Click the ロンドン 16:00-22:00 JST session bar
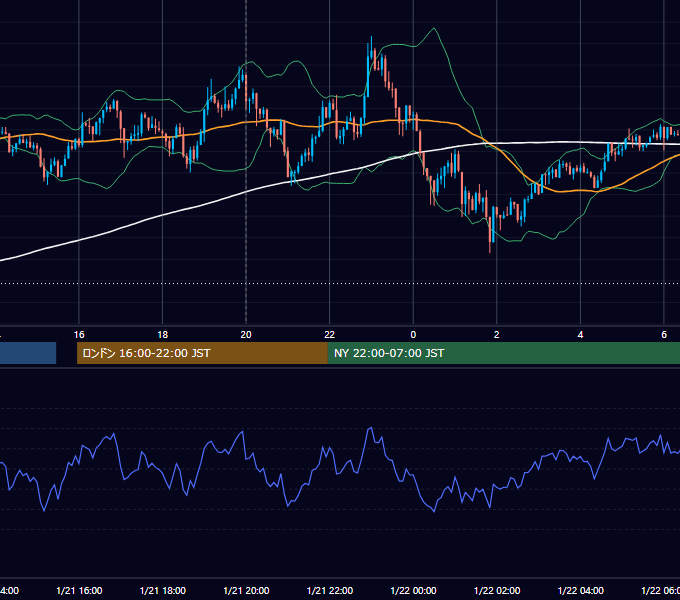The width and height of the screenshot is (680, 600). coord(202,353)
